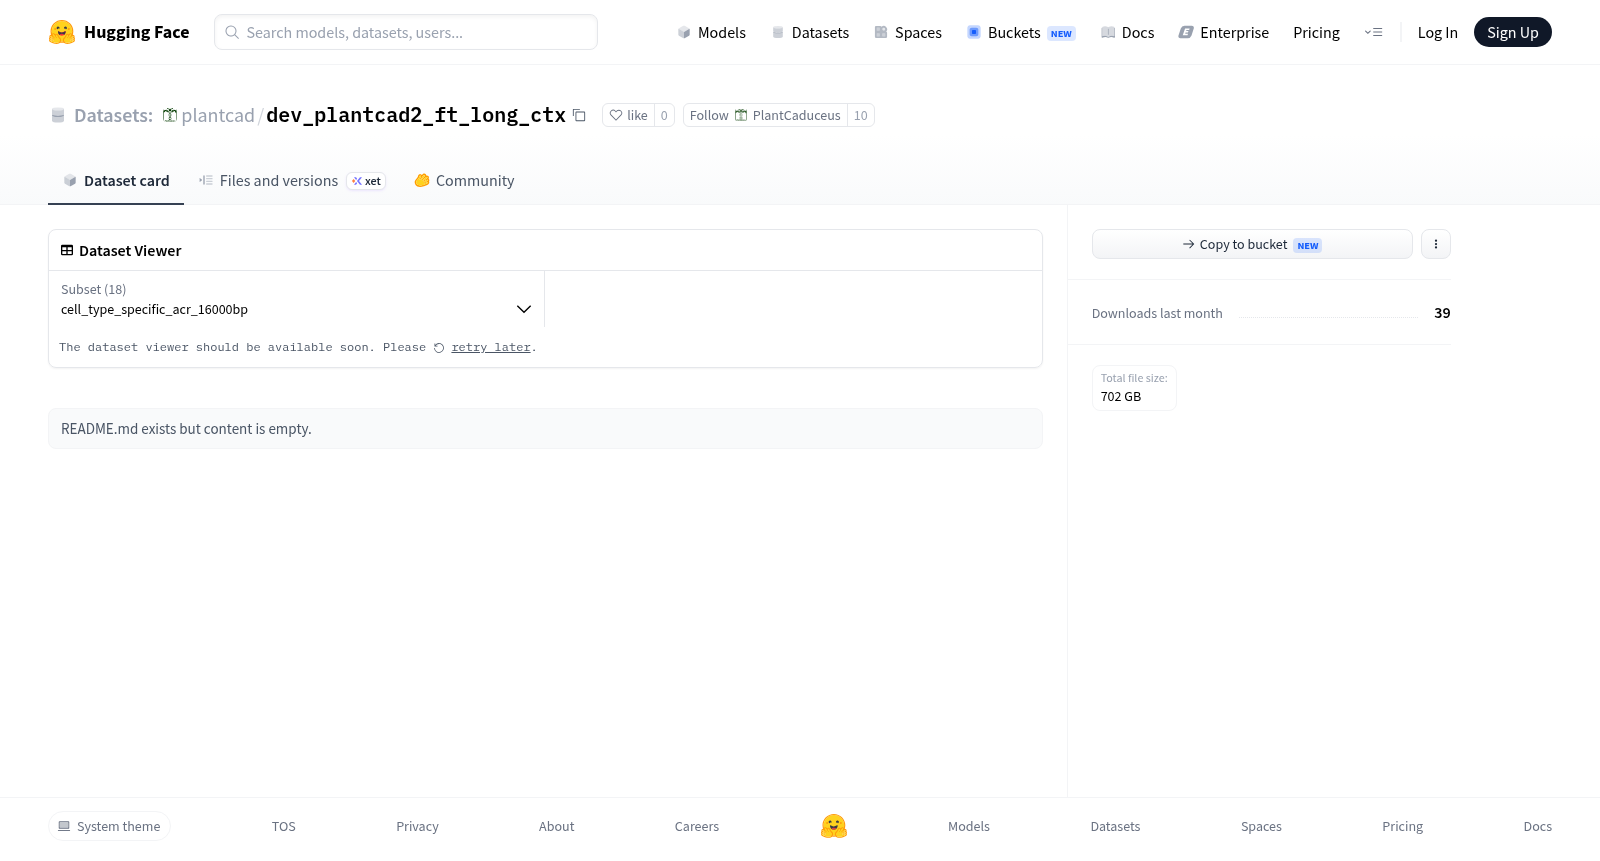Click the Sign Up button
The height and width of the screenshot is (861, 1600).
point(1512,32)
